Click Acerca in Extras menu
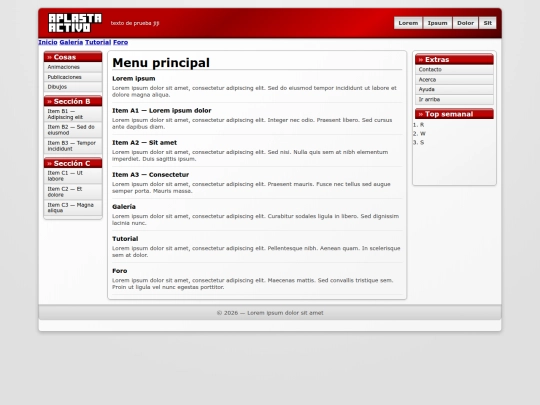540x405 pixels. pyautogui.click(x=454, y=80)
